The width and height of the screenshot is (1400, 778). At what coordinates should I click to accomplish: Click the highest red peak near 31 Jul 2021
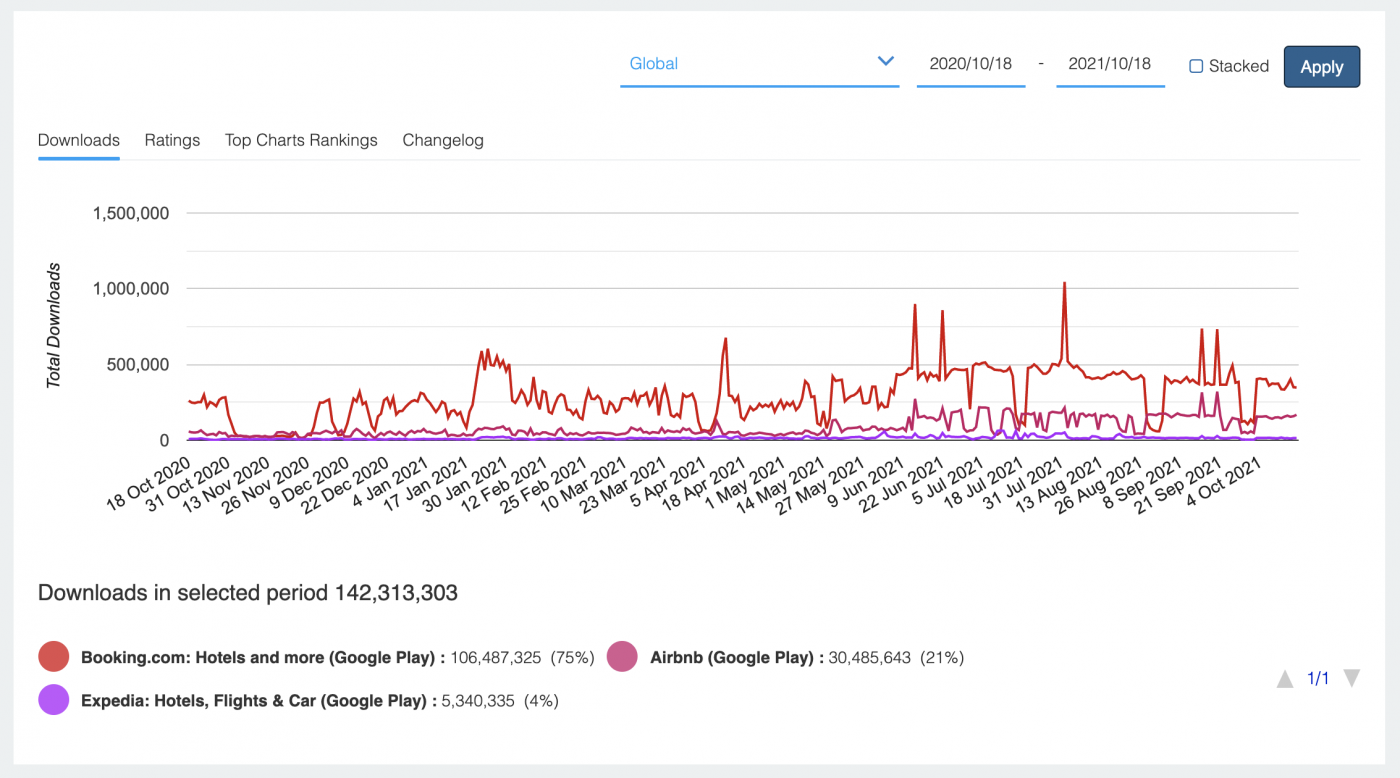[1064, 283]
